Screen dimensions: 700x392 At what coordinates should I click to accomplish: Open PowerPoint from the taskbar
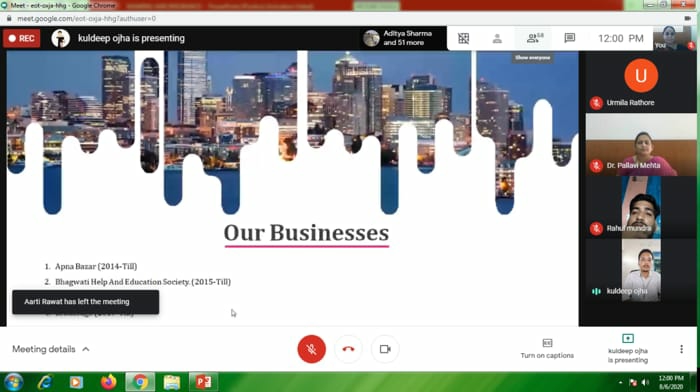pos(203,382)
